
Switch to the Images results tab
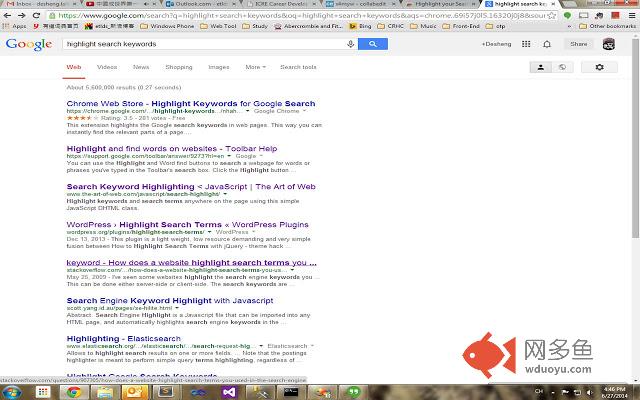click(219, 67)
